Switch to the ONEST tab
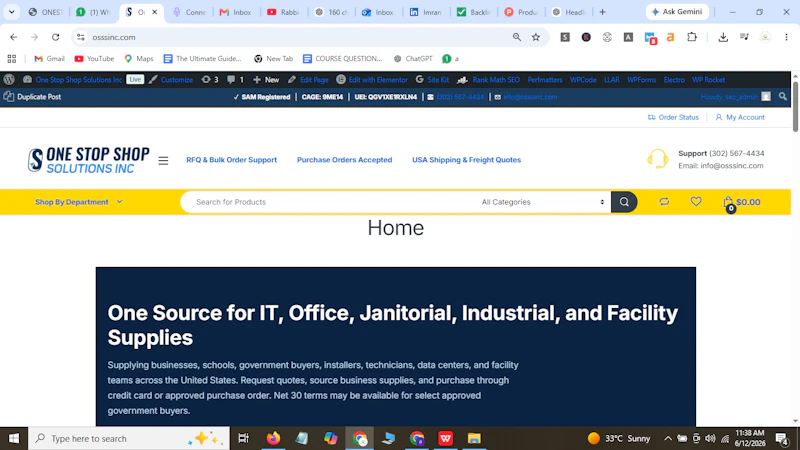Screen dimensions: 800x450 tap(45, 12)
